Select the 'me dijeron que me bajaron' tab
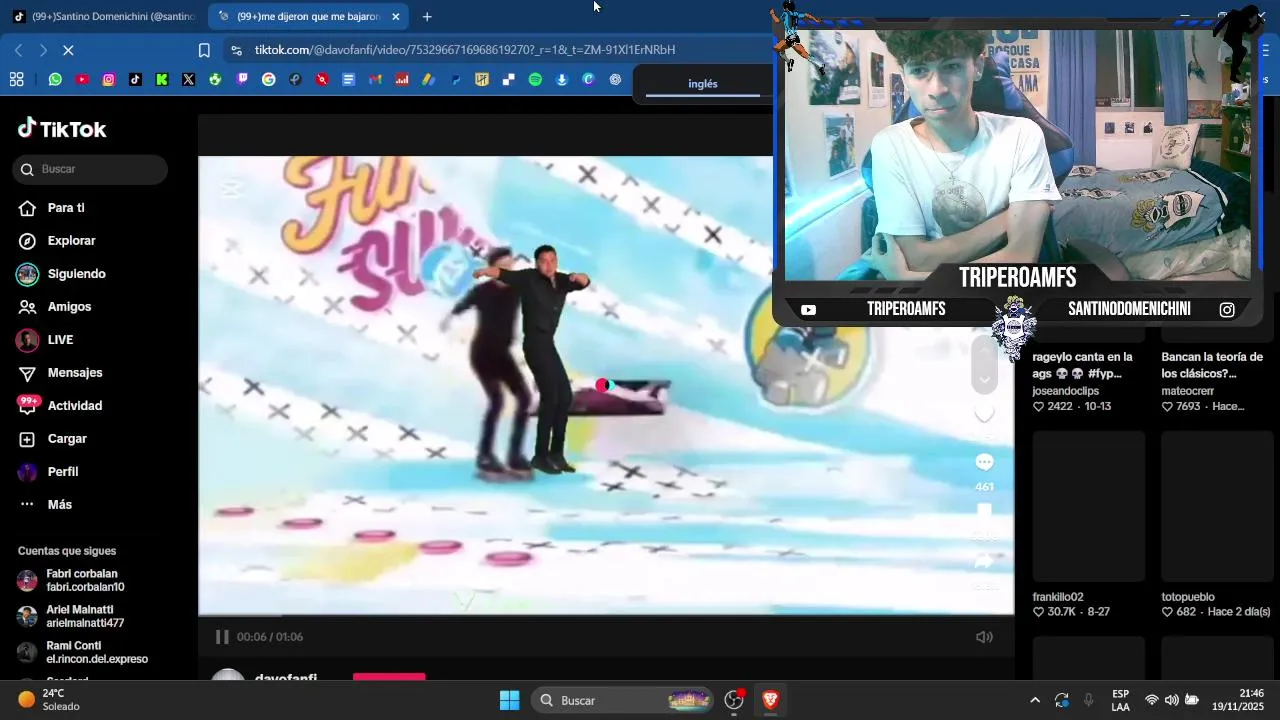Viewport: 1280px width, 720px height. pos(308,17)
